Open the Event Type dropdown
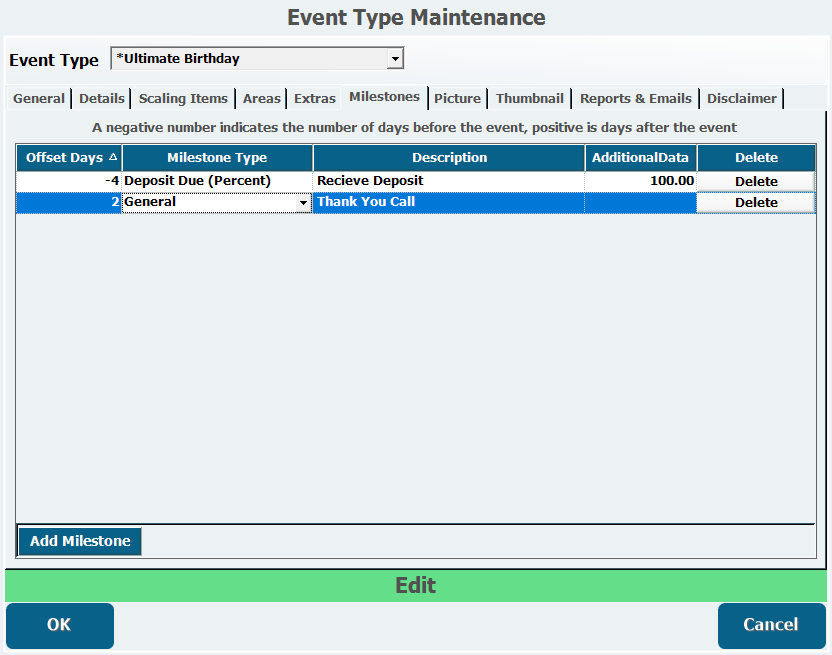Viewport: 832px width, 655px height. 395,59
